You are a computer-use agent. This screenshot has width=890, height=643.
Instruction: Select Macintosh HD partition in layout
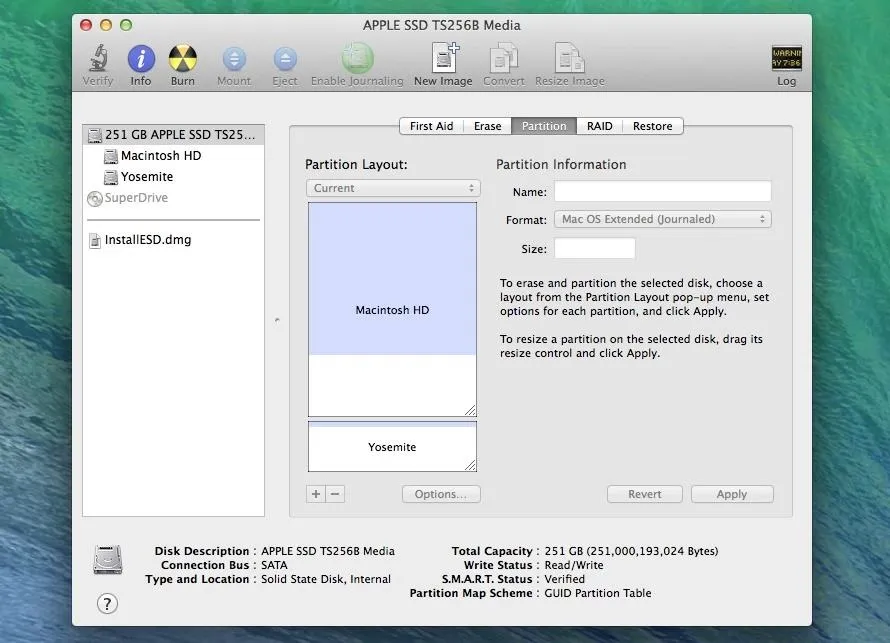392,309
